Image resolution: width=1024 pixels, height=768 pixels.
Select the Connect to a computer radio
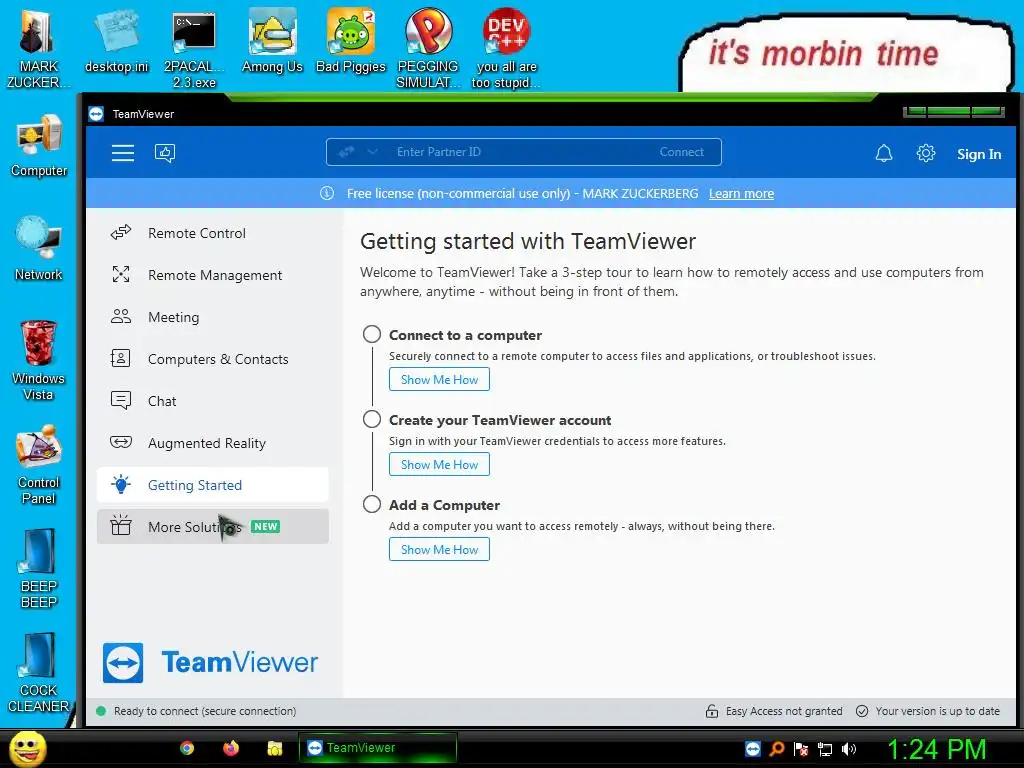(372, 334)
